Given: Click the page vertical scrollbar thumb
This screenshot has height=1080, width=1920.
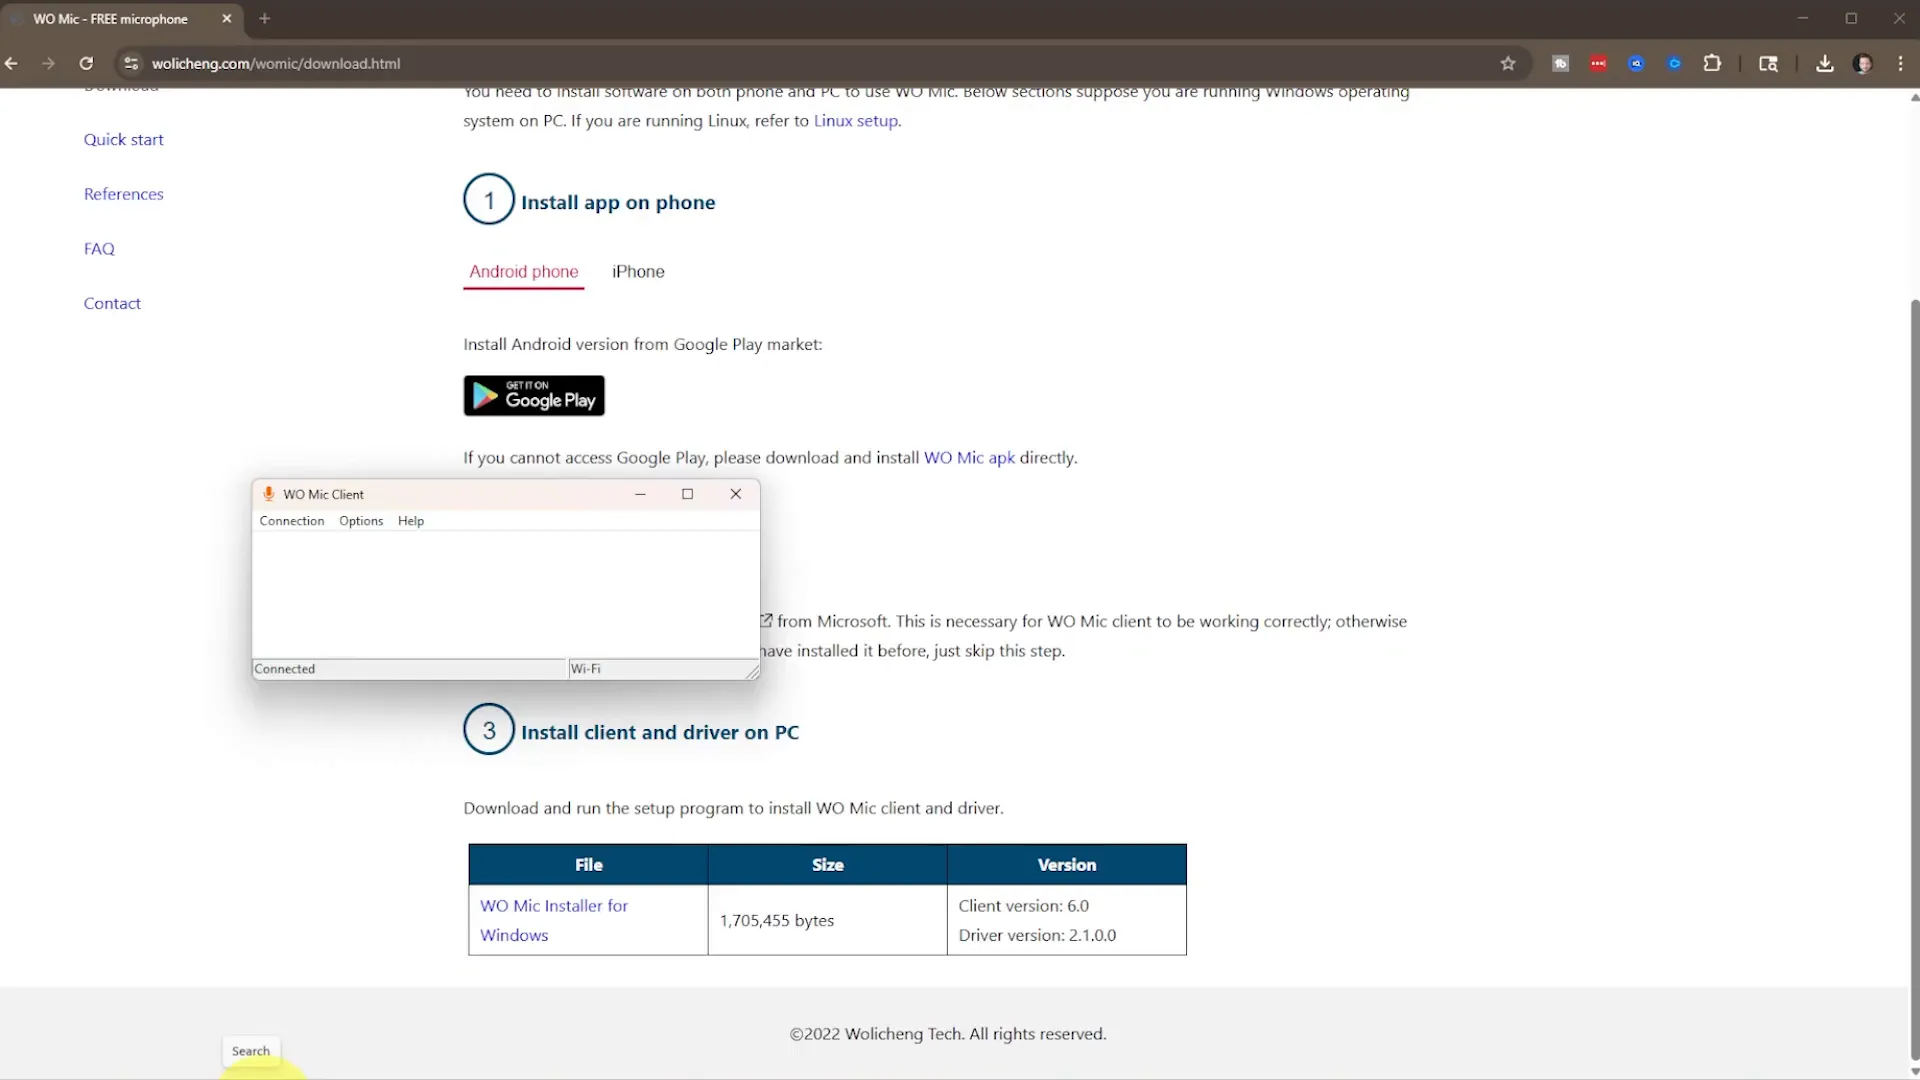Looking at the screenshot, I should click(x=1914, y=680).
